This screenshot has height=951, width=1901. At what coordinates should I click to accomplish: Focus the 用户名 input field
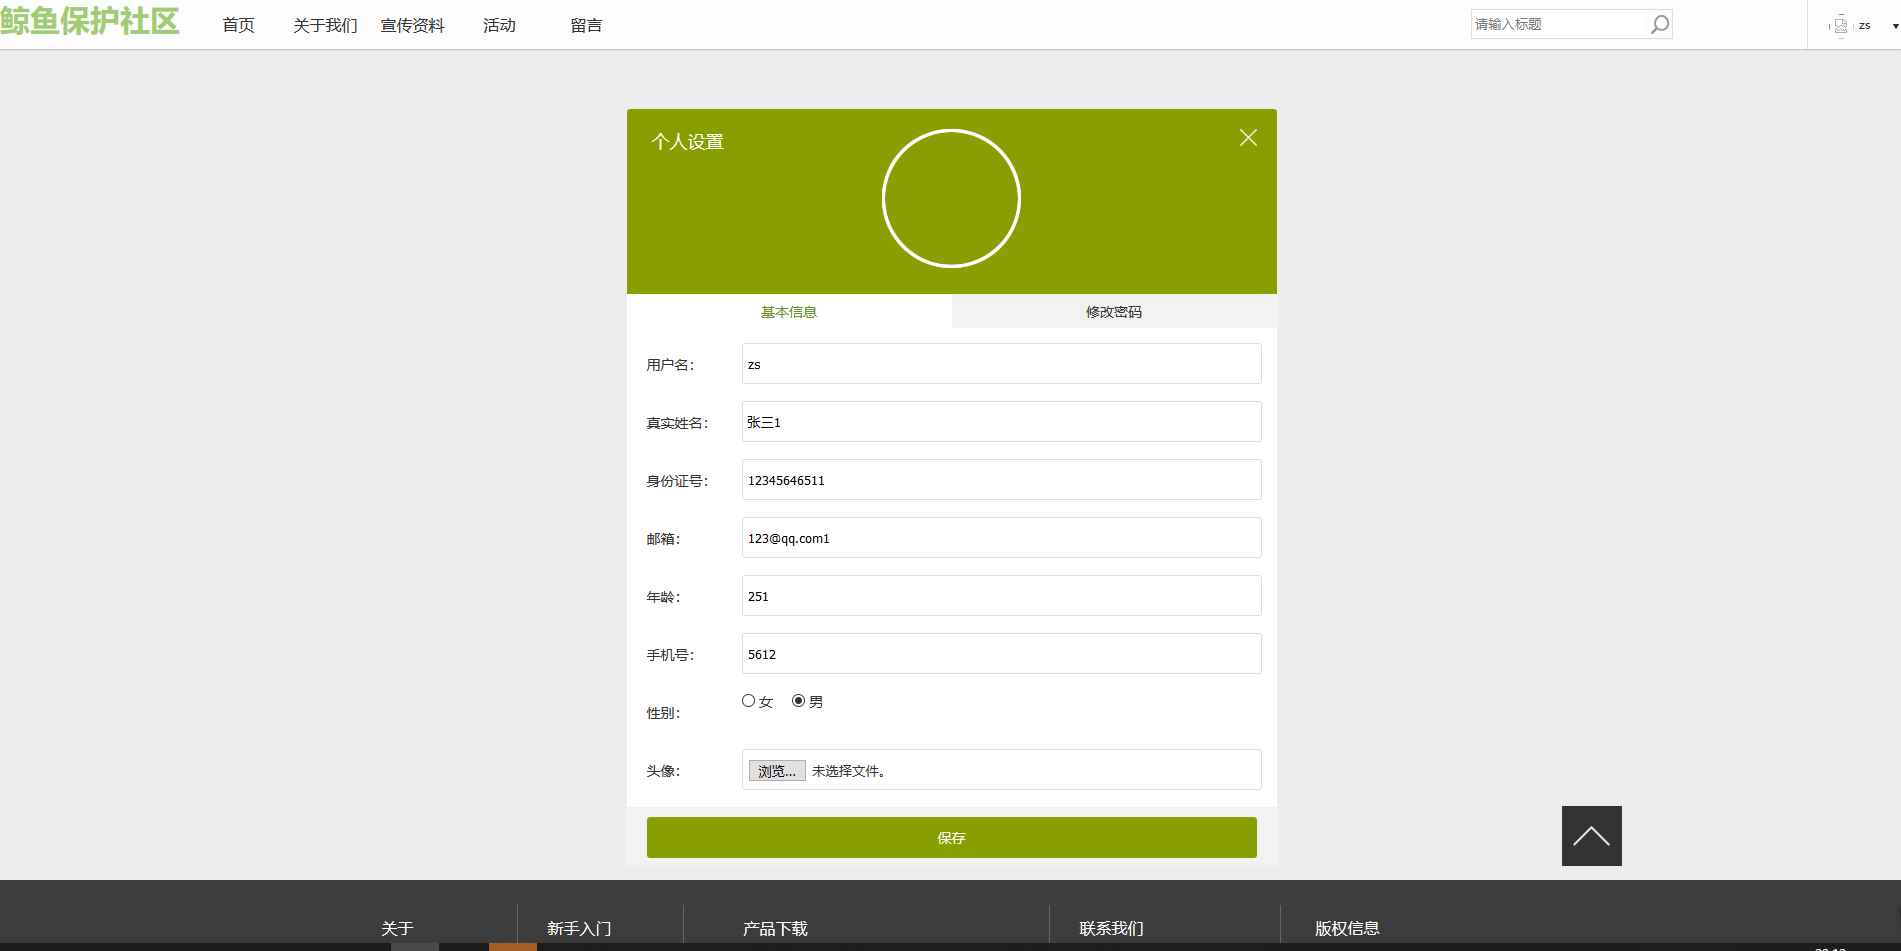(x=1001, y=364)
